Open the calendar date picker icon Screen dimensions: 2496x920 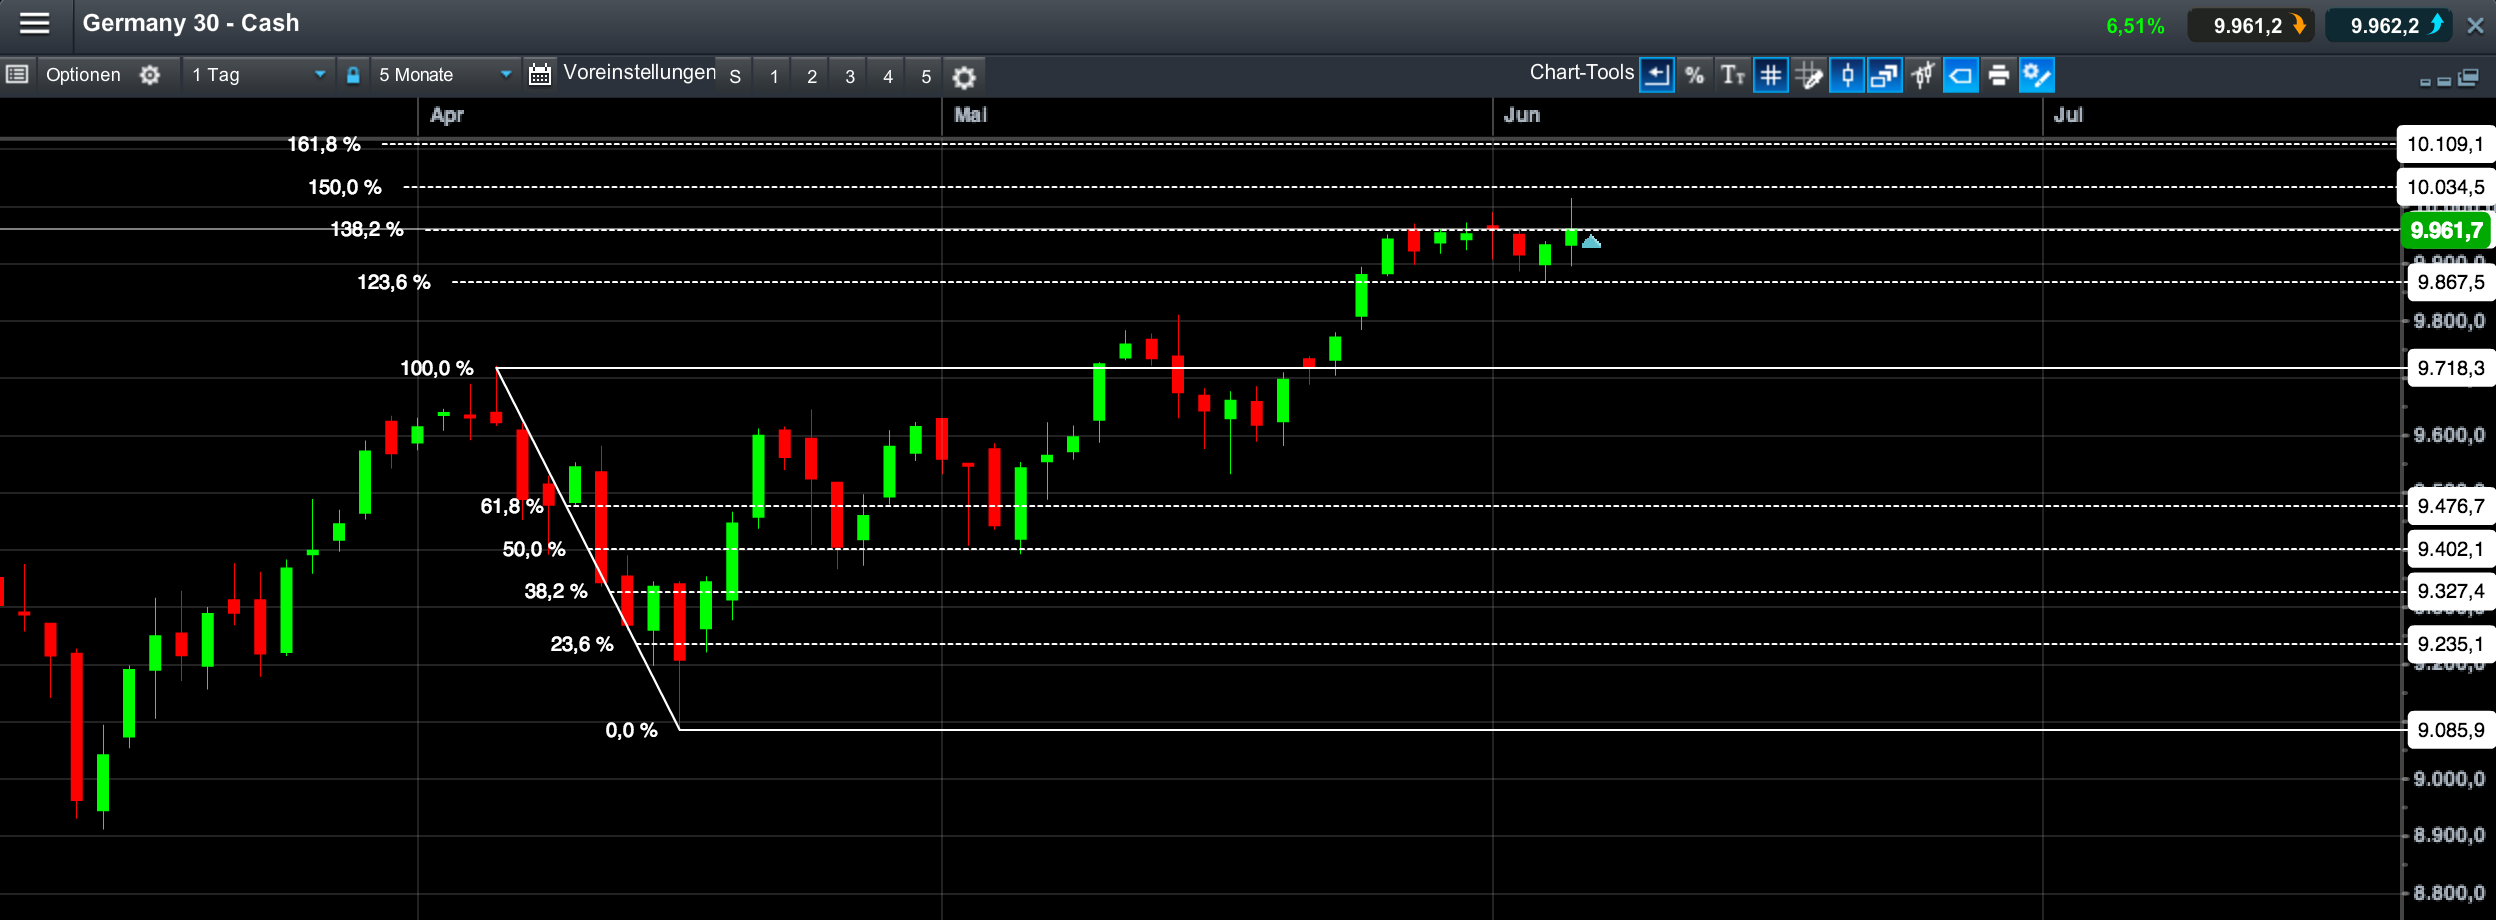pos(540,75)
